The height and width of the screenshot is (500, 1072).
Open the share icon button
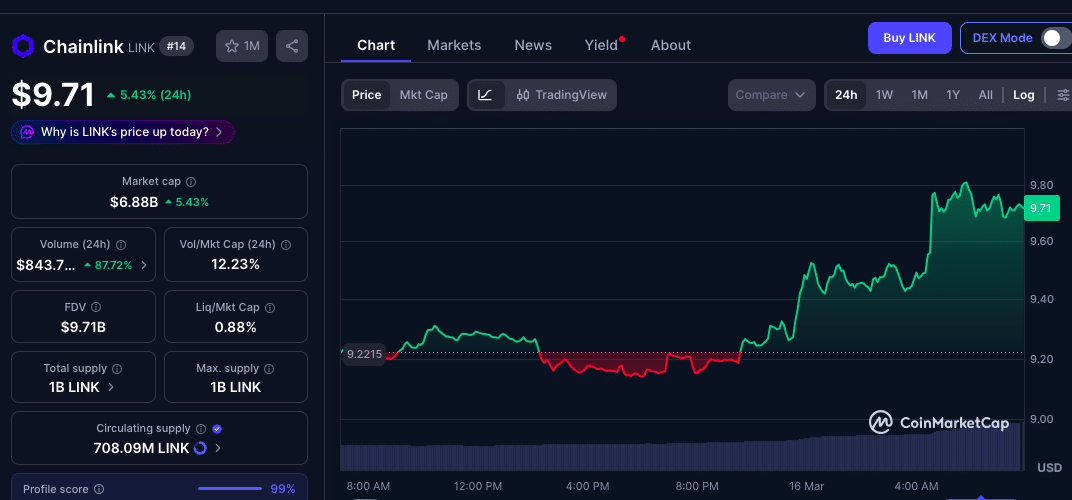coord(292,46)
